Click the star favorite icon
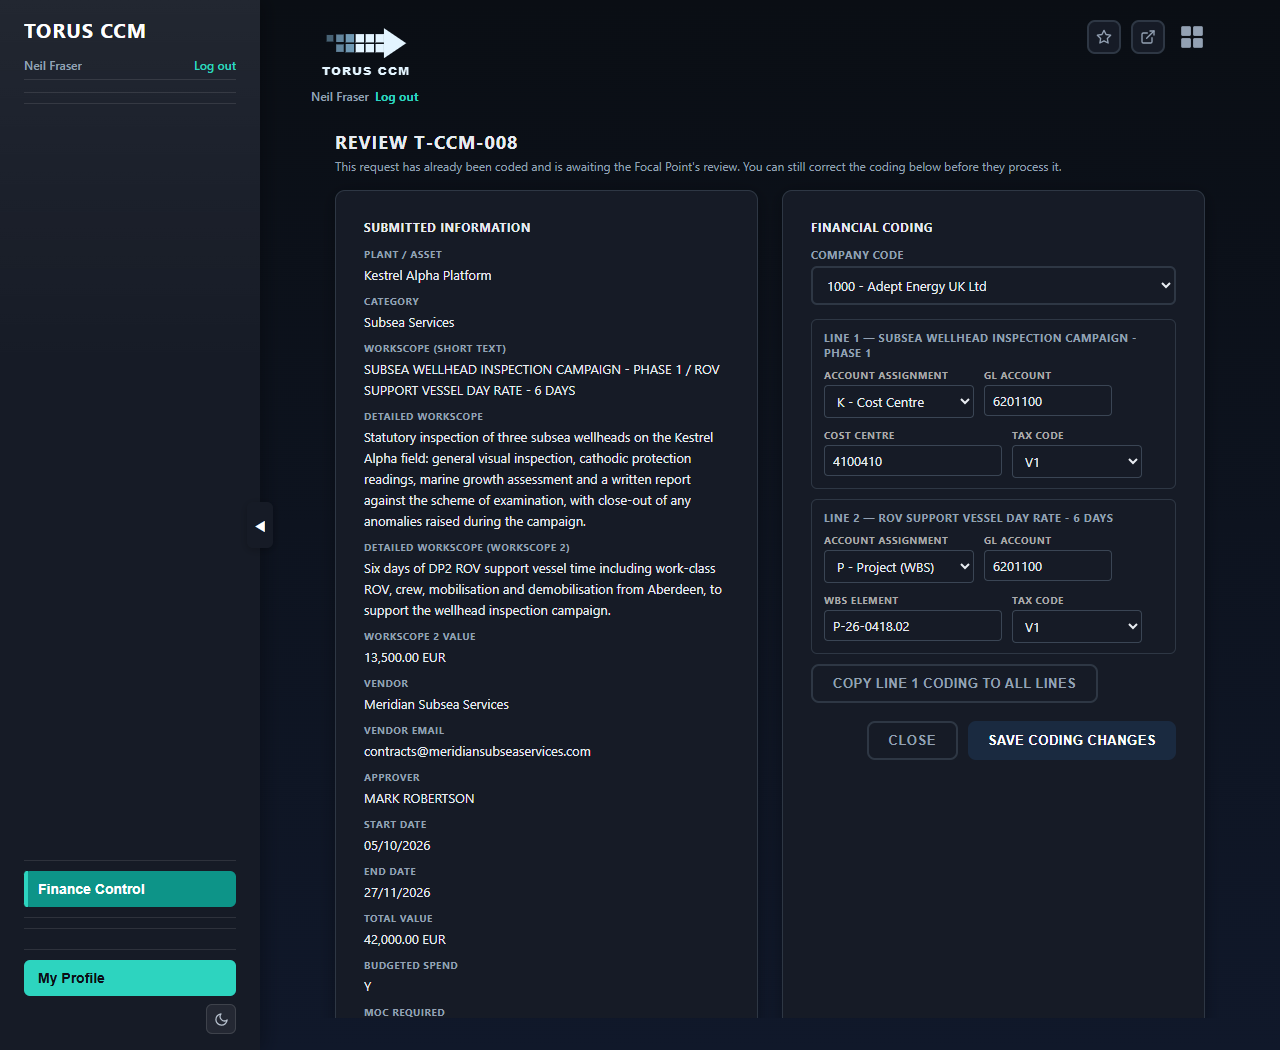1280x1050 pixels. click(1104, 37)
